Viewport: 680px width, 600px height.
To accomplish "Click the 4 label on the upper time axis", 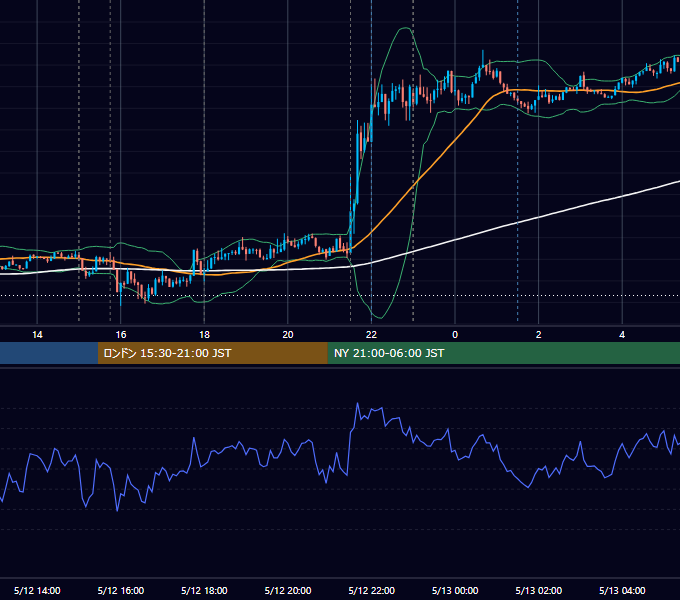I will point(622,335).
